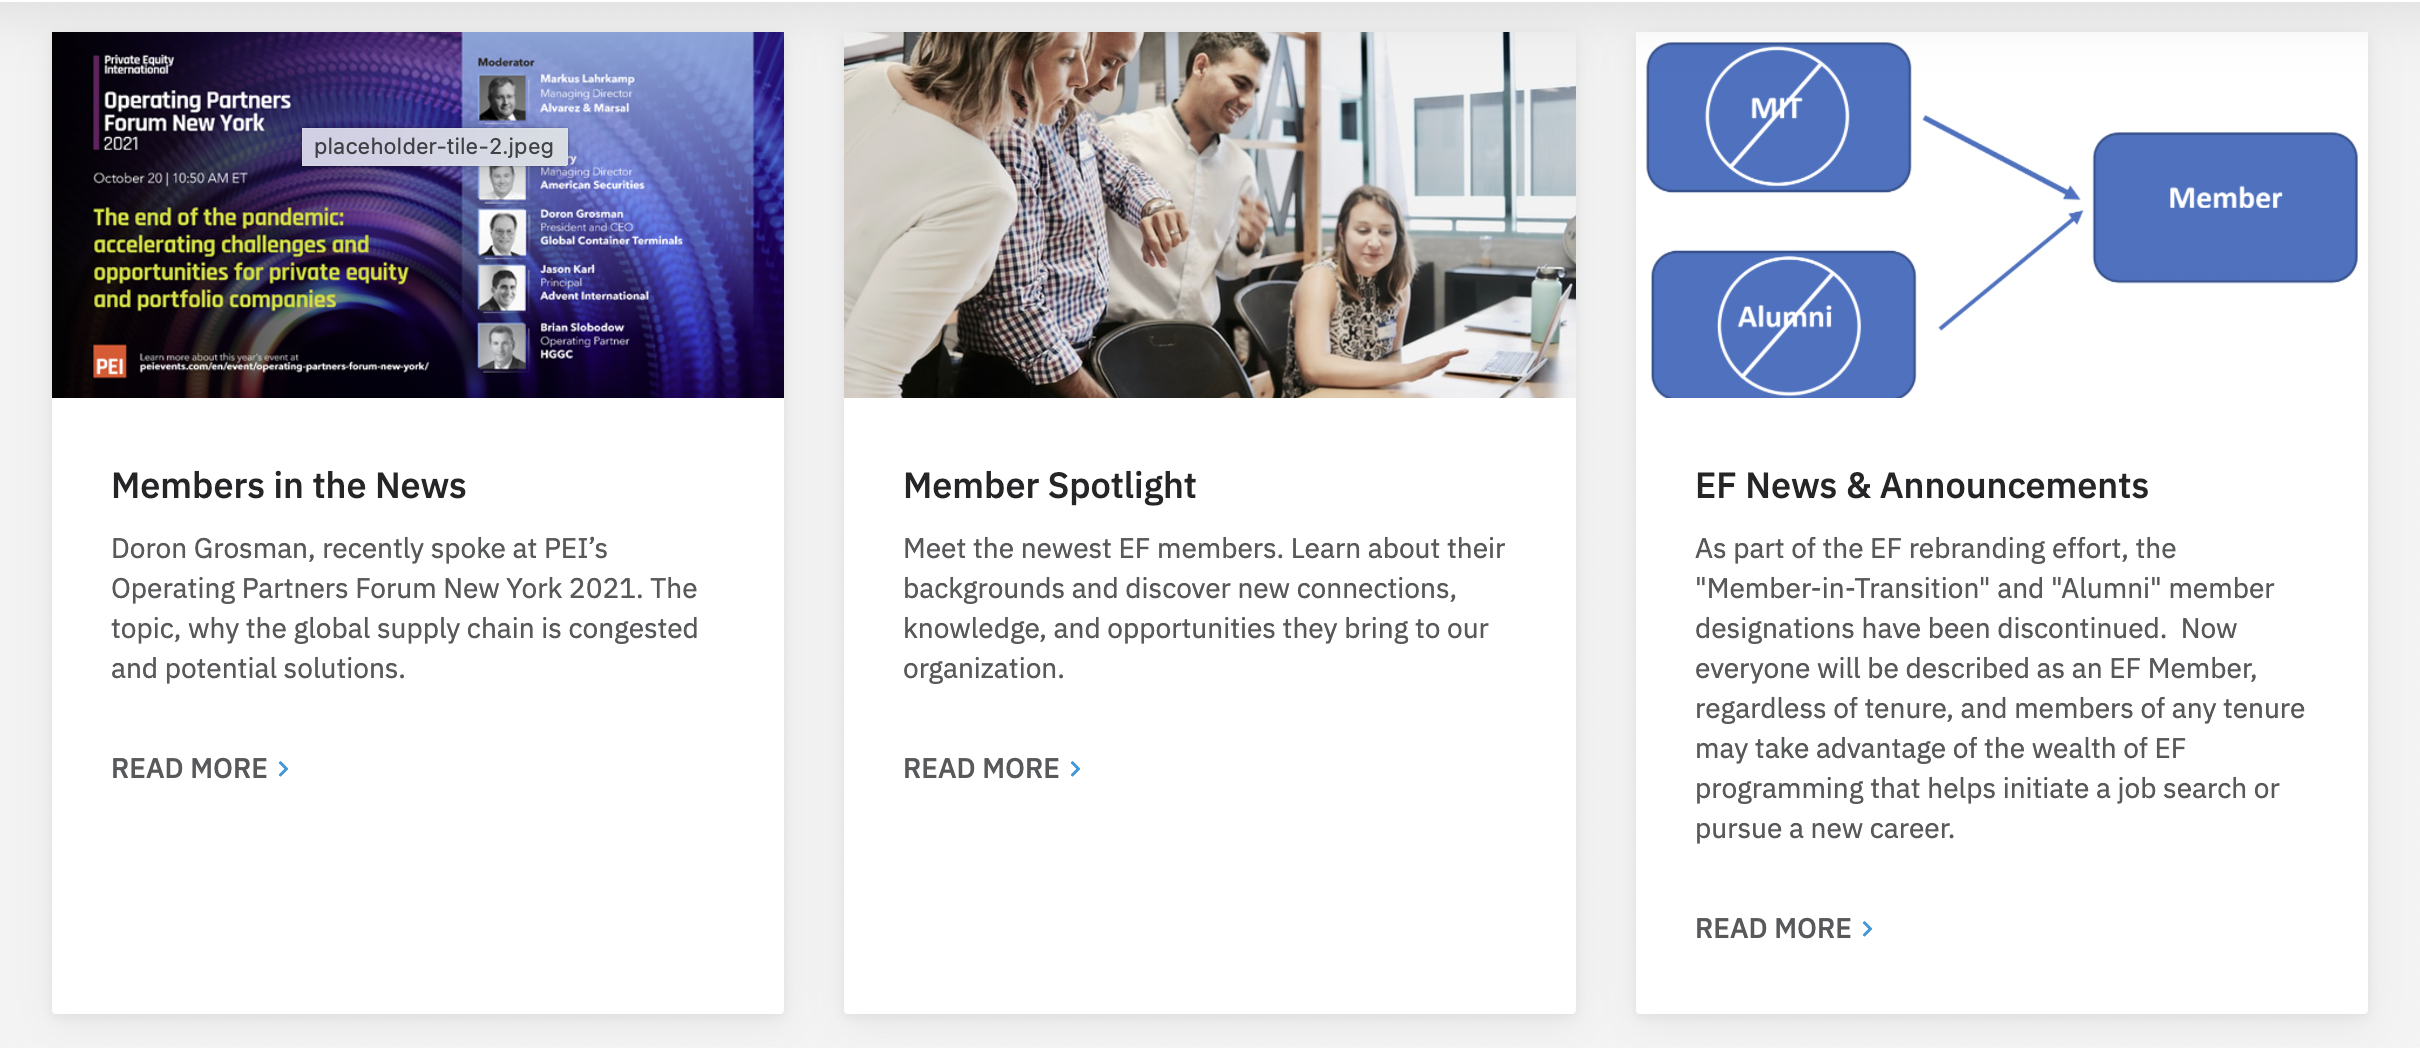The height and width of the screenshot is (1048, 2420).
Task: Click the chevron beside Members in the News READ MORE
Action: [x=284, y=769]
